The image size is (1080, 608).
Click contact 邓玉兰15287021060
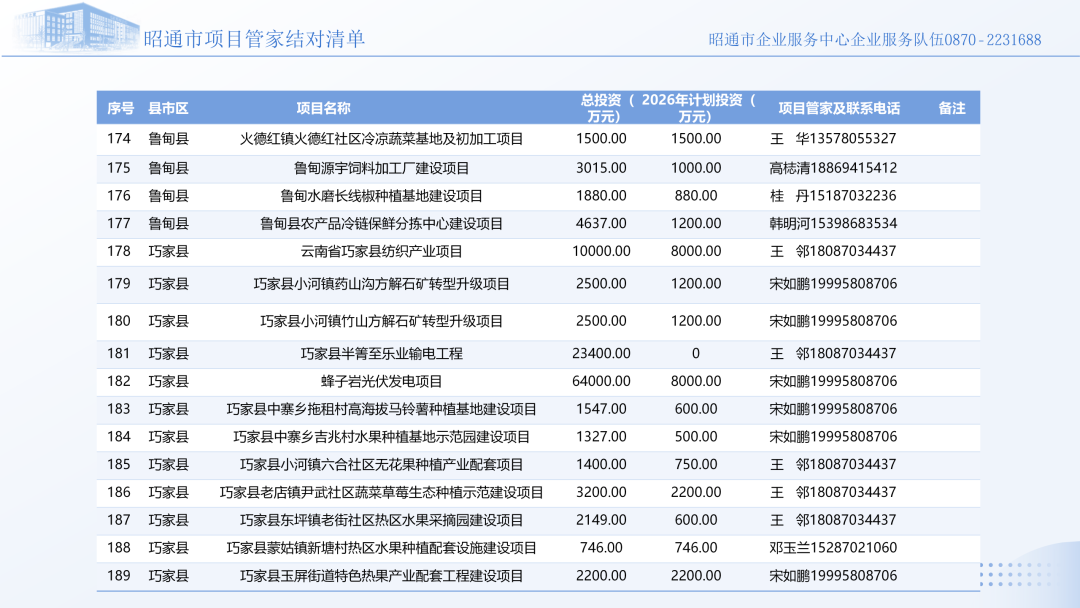(x=833, y=548)
